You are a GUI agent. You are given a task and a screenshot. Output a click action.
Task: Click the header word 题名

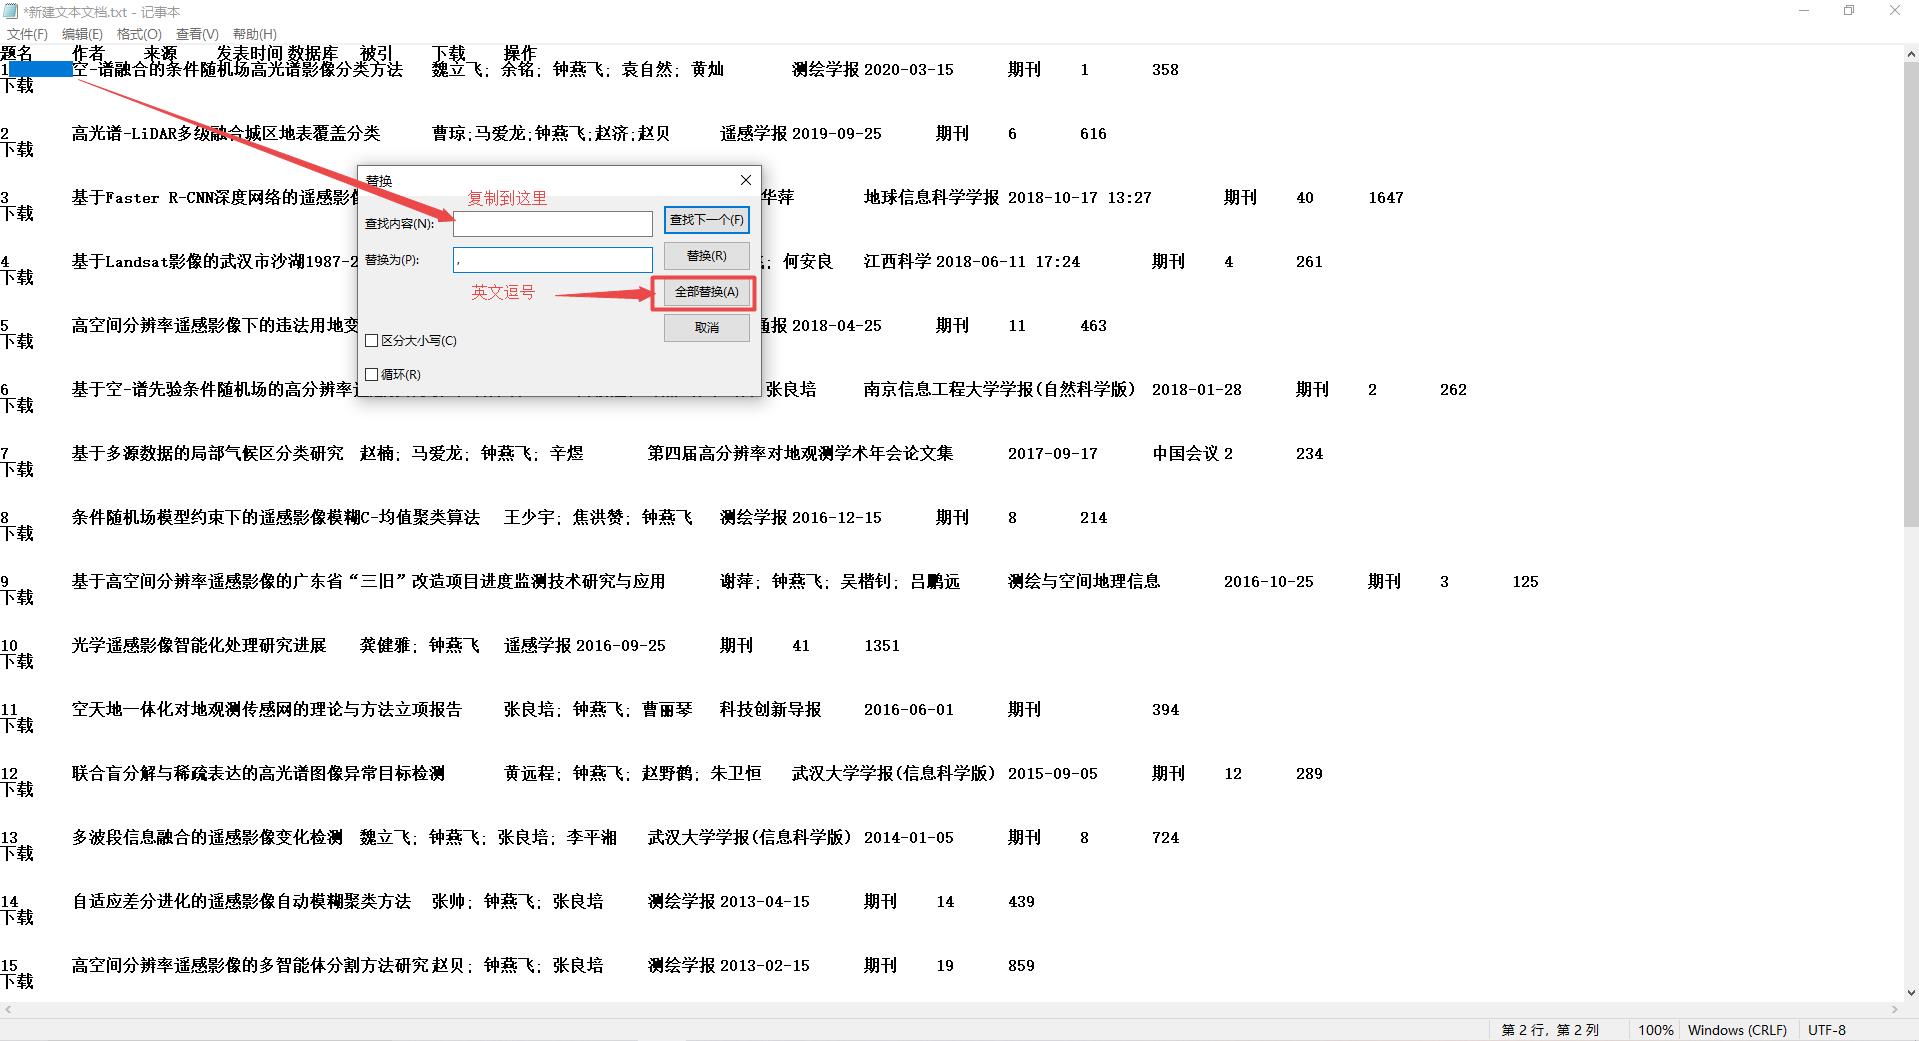coord(17,53)
